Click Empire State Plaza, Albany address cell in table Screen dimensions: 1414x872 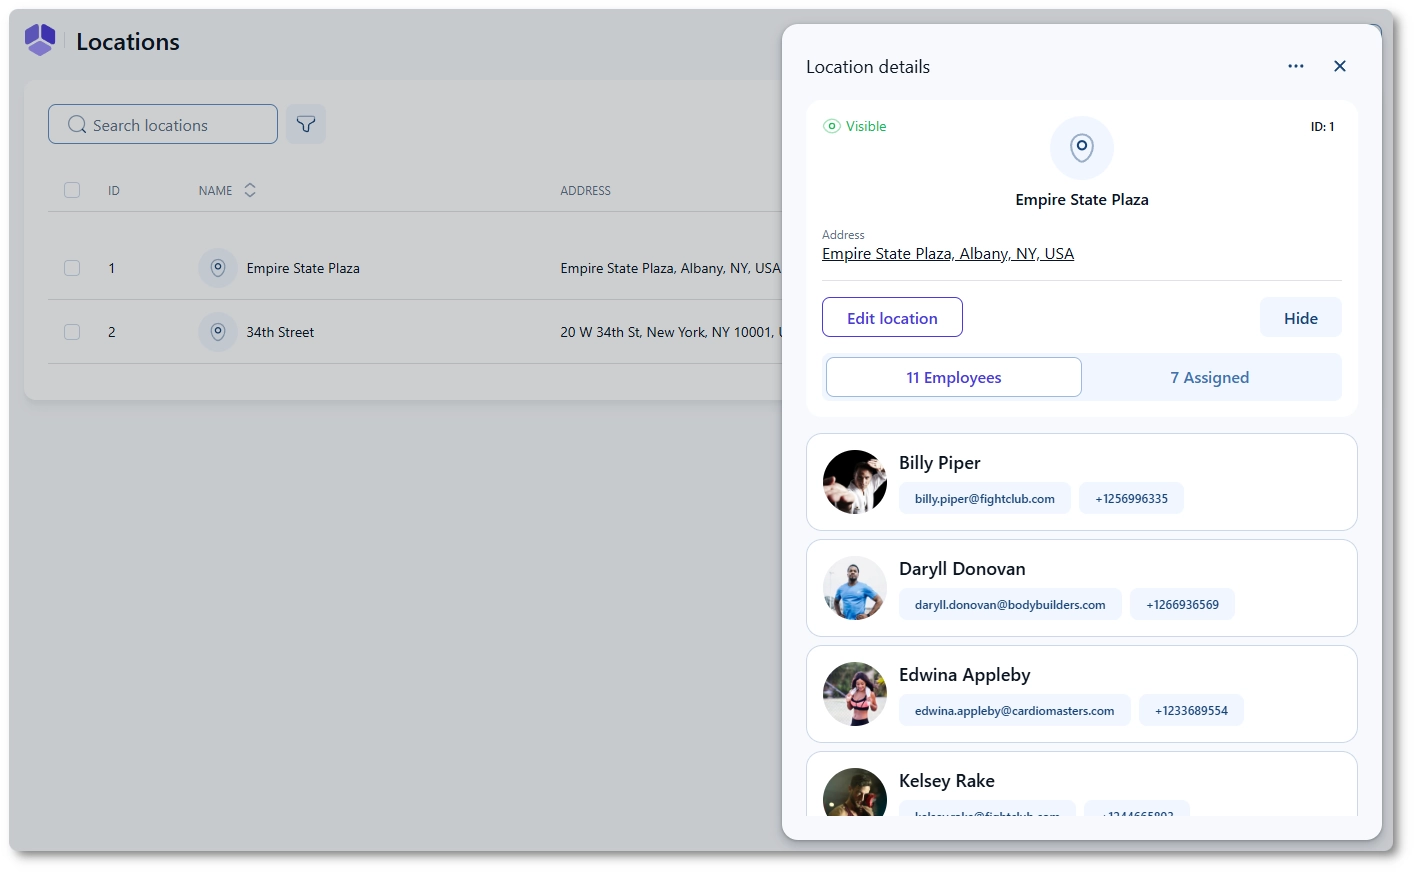670,268
